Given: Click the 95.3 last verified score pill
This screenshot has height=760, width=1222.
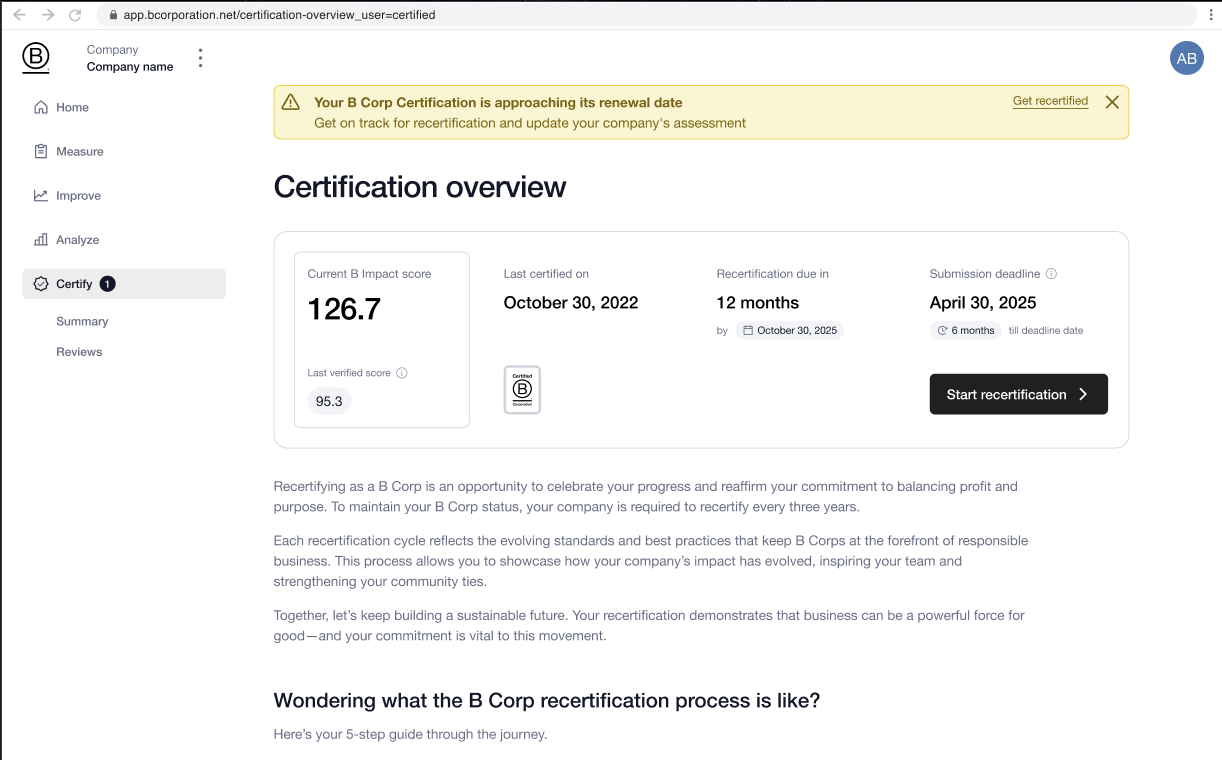Looking at the screenshot, I should tap(329, 401).
